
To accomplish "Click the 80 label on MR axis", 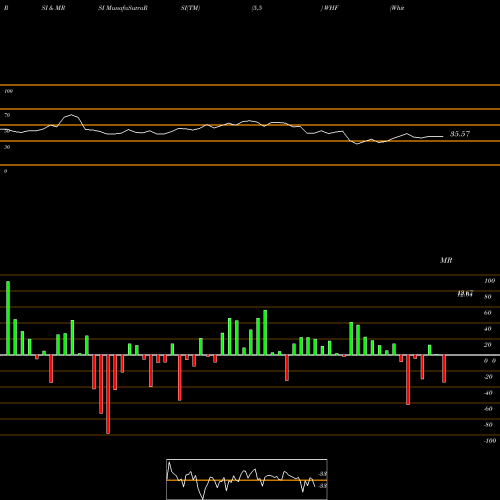I will [488, 297].
